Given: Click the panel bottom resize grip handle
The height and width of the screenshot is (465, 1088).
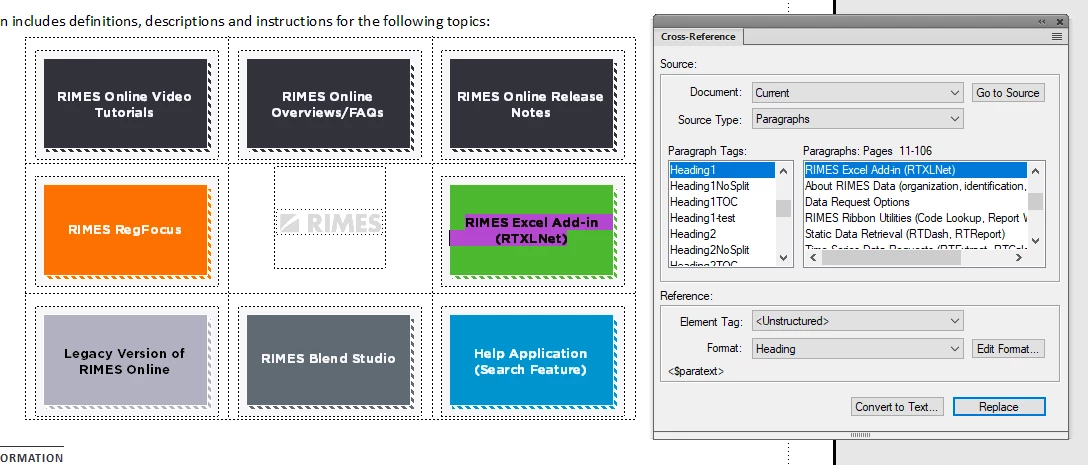Looking at the screenshot, I should pyautogui.click(x=860, y=434).
